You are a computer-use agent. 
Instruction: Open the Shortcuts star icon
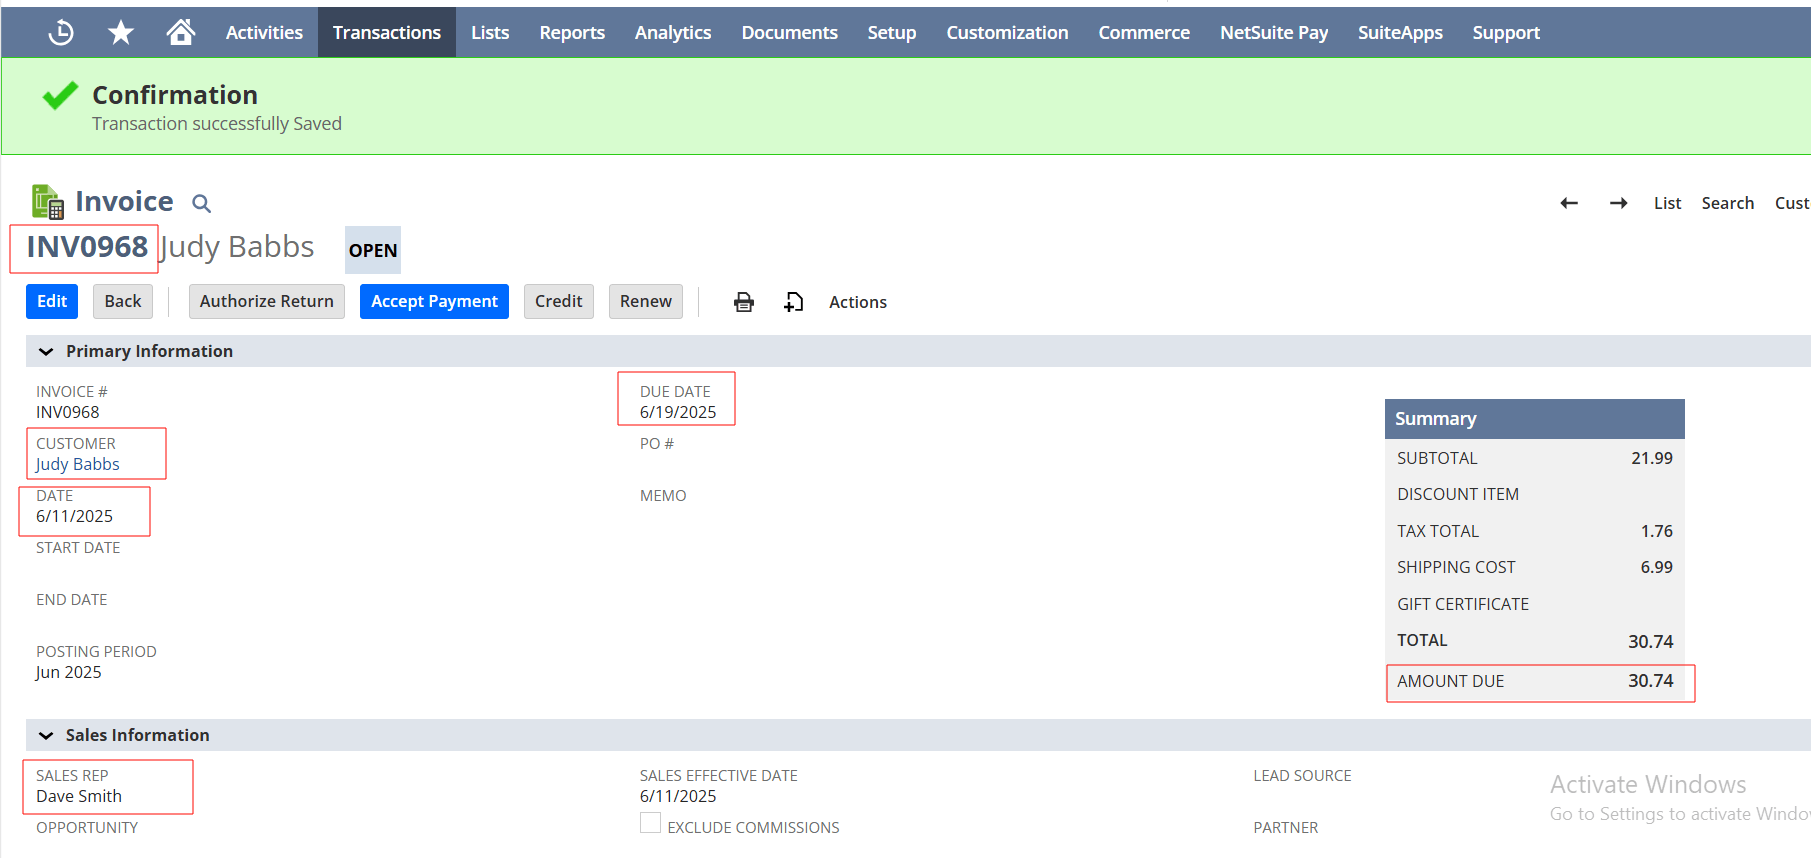[121, 33]
